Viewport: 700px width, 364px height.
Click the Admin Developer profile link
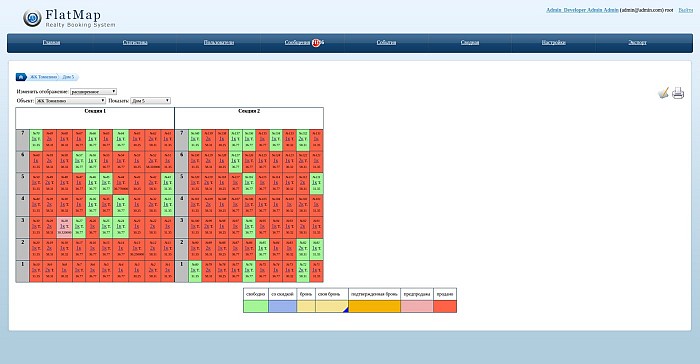pos(582,10)
